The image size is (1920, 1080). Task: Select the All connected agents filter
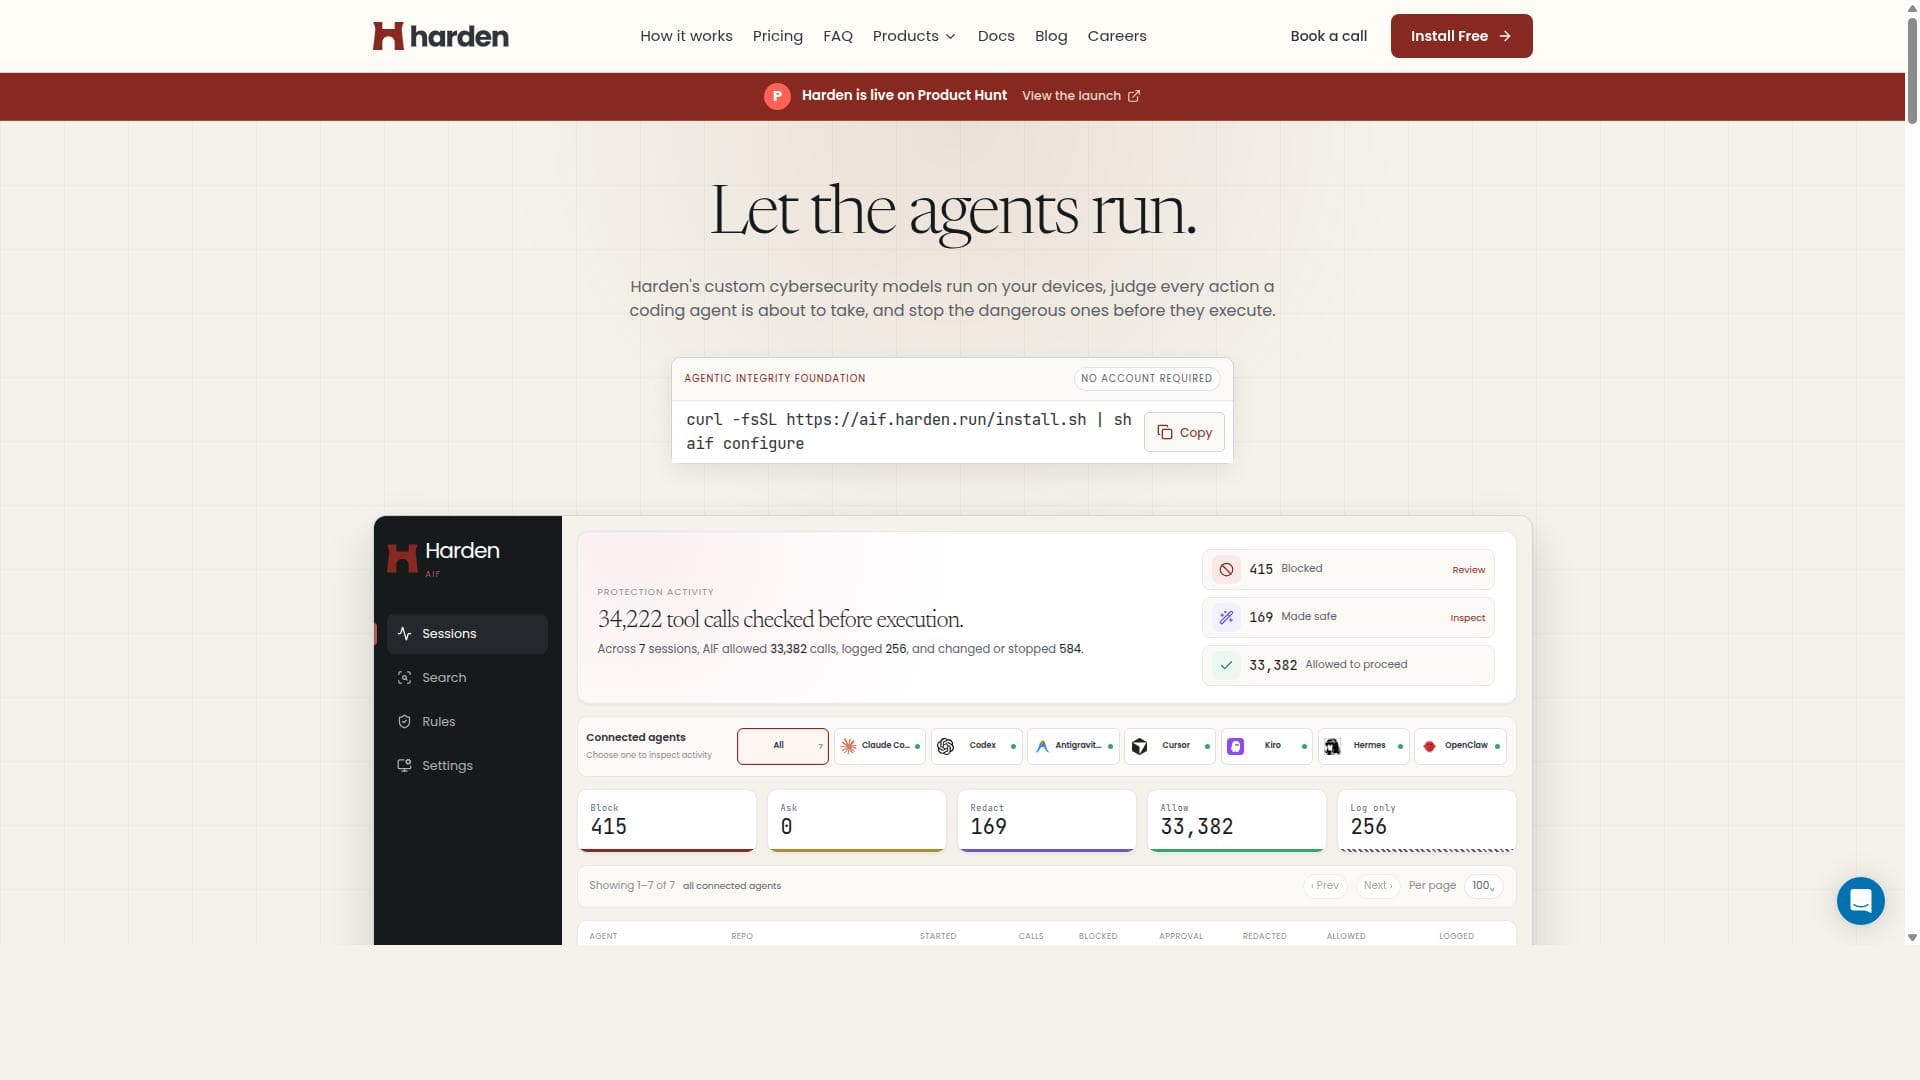pyautogui.click(x=783, y=746)
